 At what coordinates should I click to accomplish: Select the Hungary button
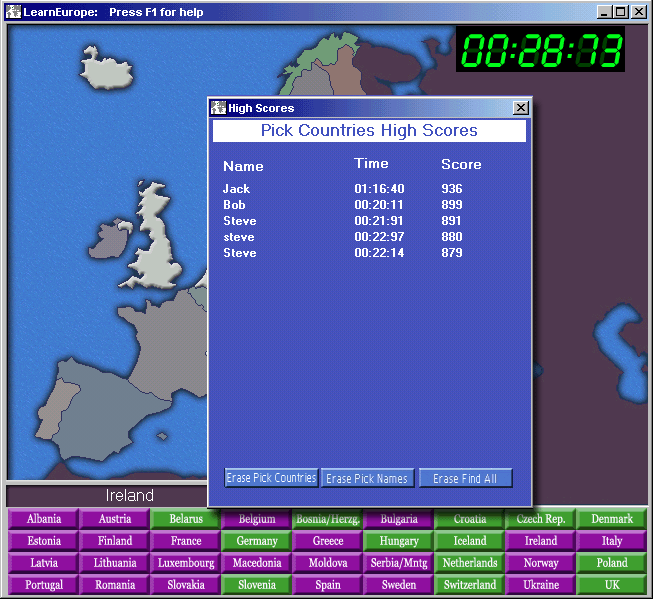click(399, 541)
